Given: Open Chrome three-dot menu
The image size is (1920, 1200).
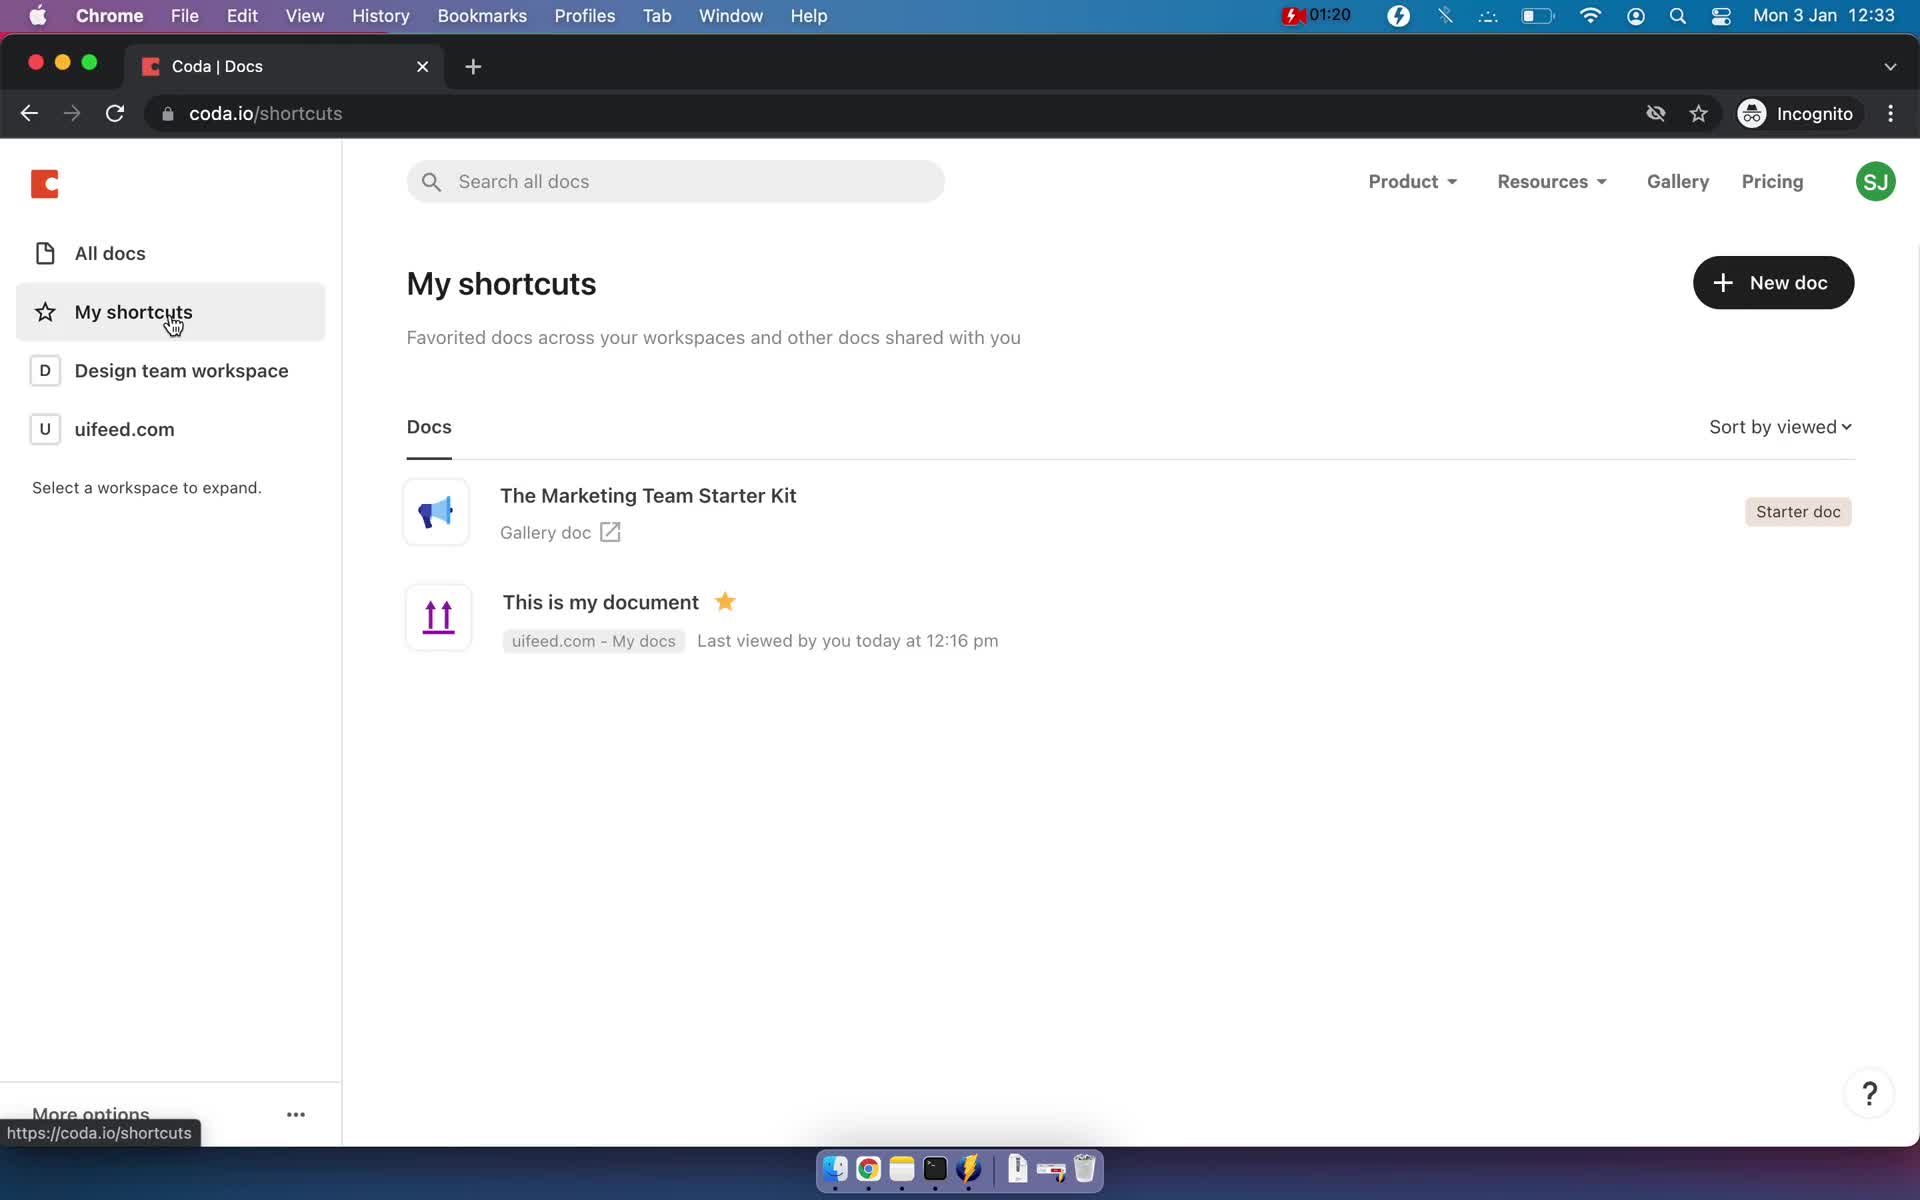Looking at the screenshot, I should pyautogui.click(x=1890, y=114).
